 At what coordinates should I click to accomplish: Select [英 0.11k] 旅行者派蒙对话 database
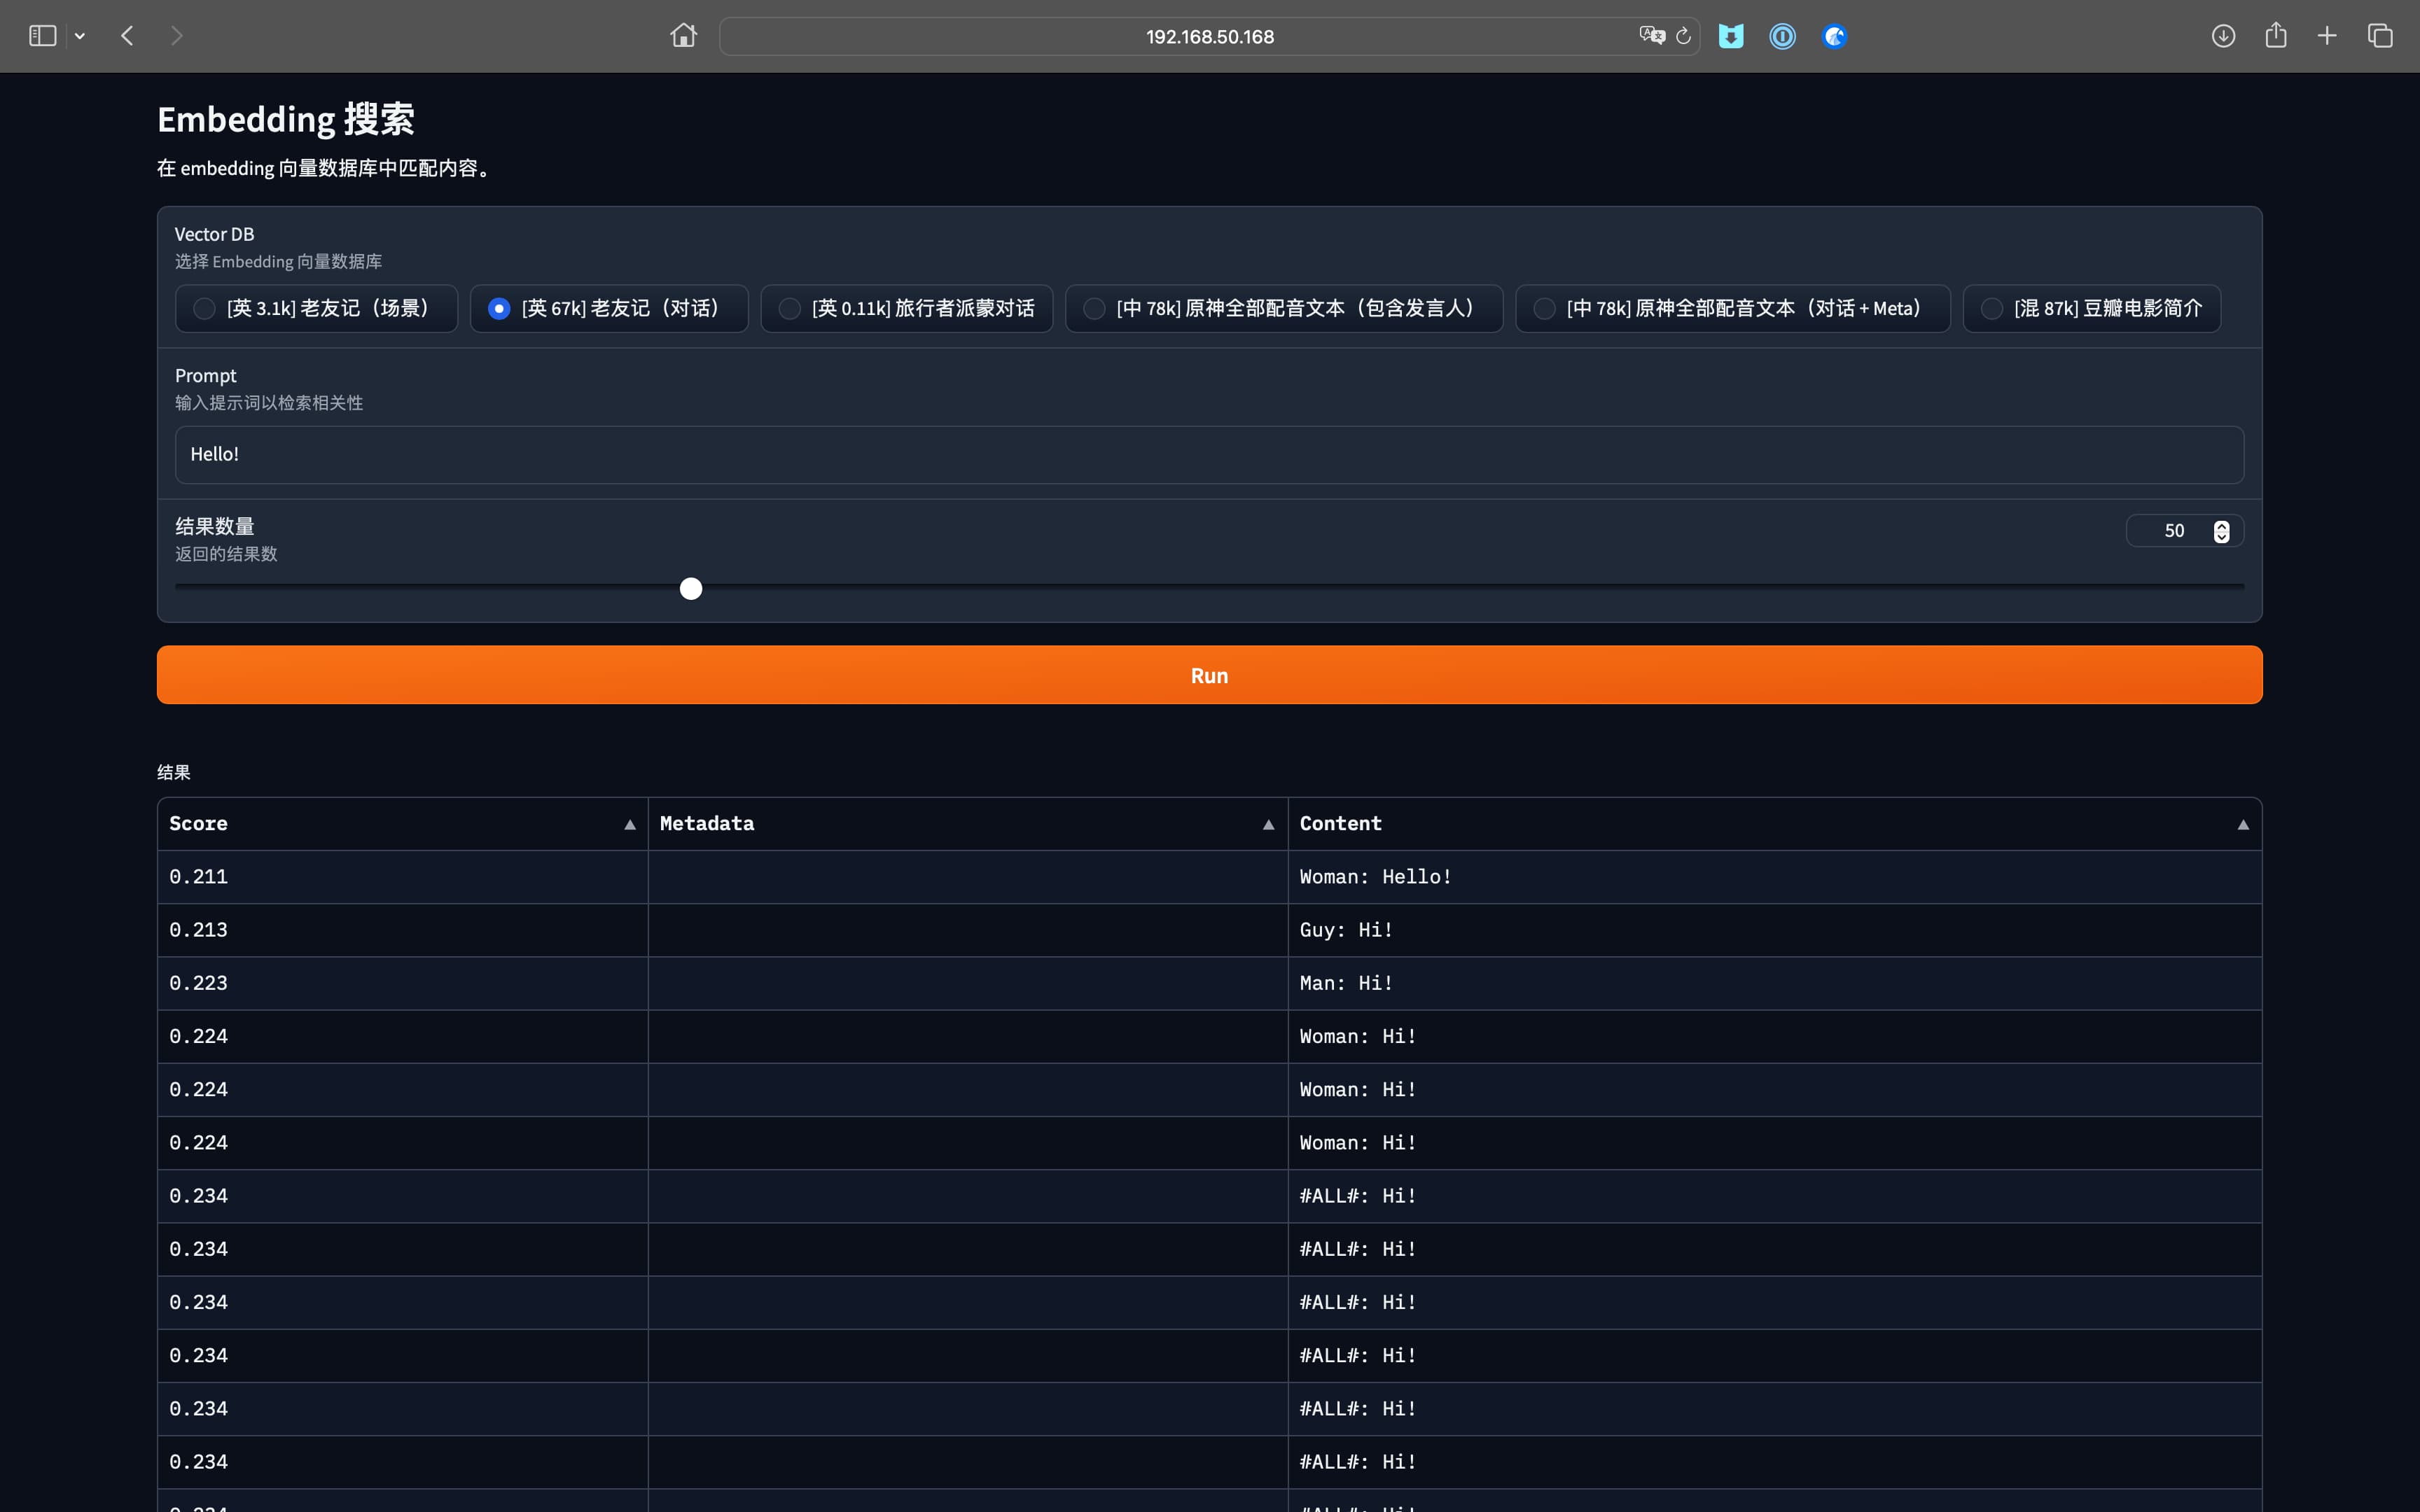tap(906, 308)
